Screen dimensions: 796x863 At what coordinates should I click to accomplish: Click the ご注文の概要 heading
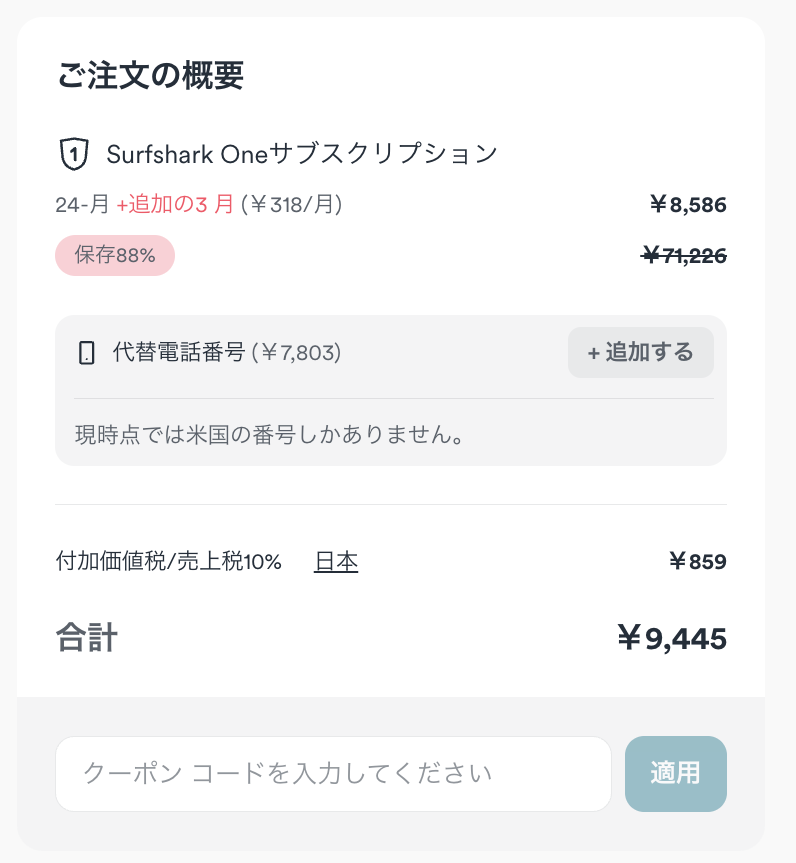[151, 76]
